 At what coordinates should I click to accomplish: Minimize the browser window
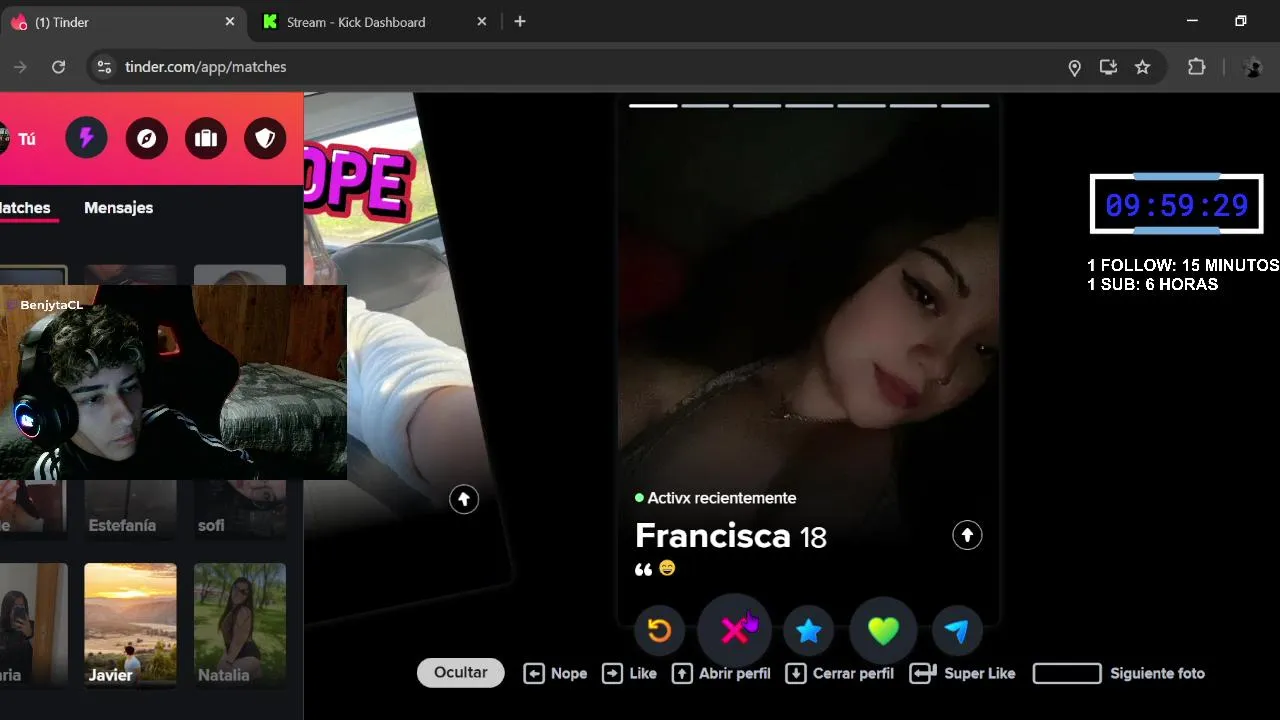[1192, 21]
